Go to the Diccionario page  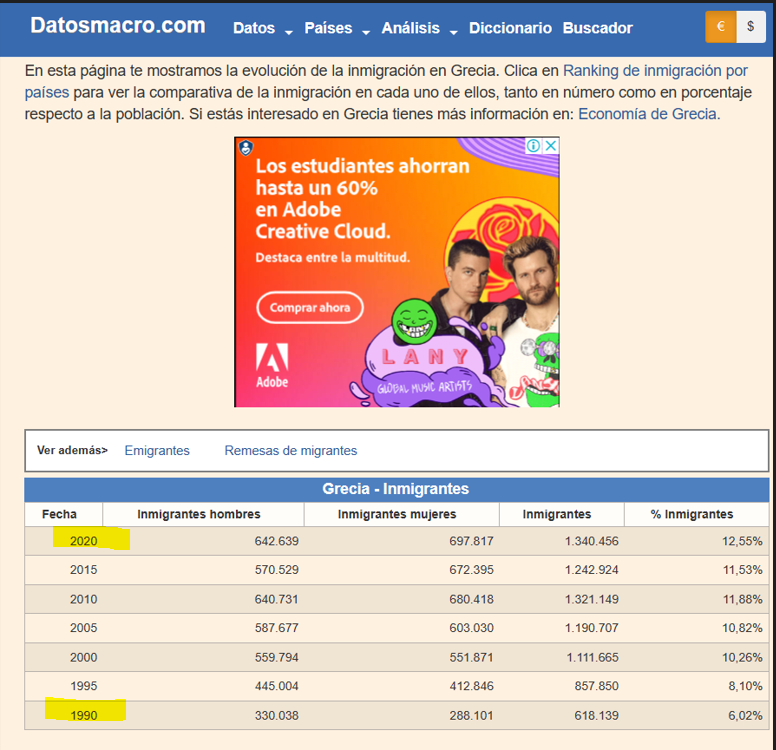tap(510, 28)
